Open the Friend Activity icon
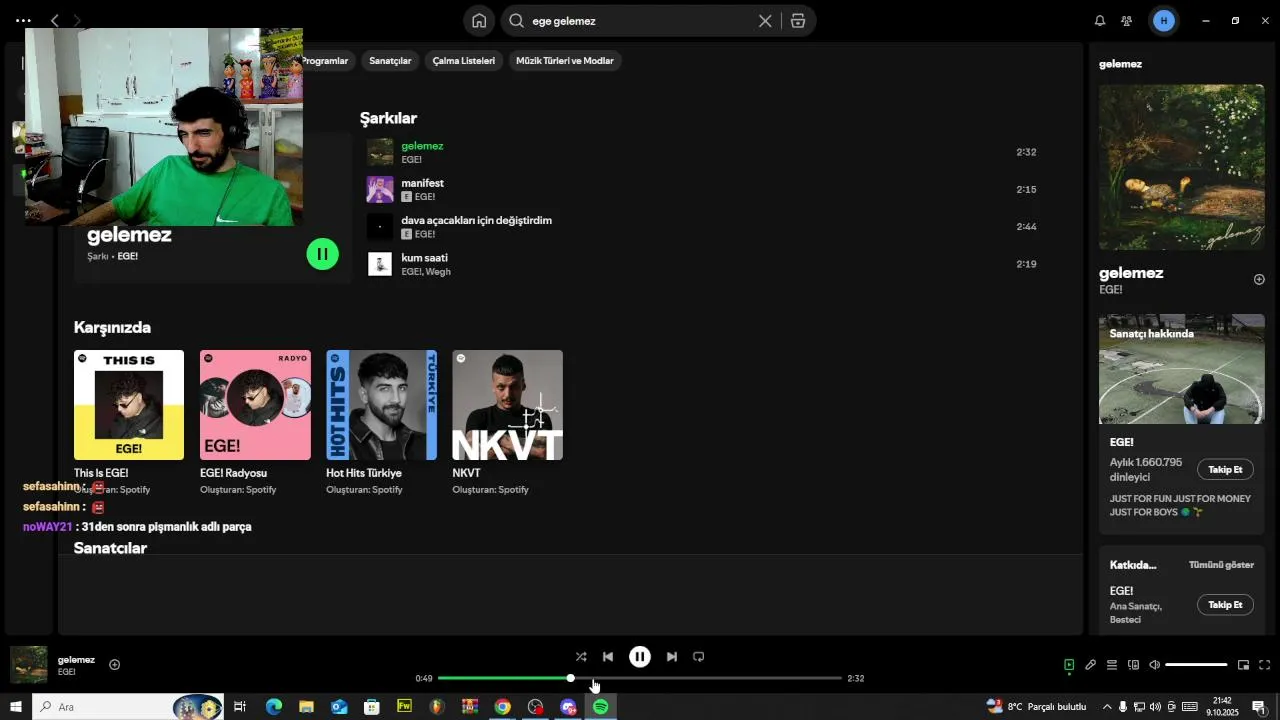The height and width of the screenshot is (720, 1280). tap(1127, 21)
